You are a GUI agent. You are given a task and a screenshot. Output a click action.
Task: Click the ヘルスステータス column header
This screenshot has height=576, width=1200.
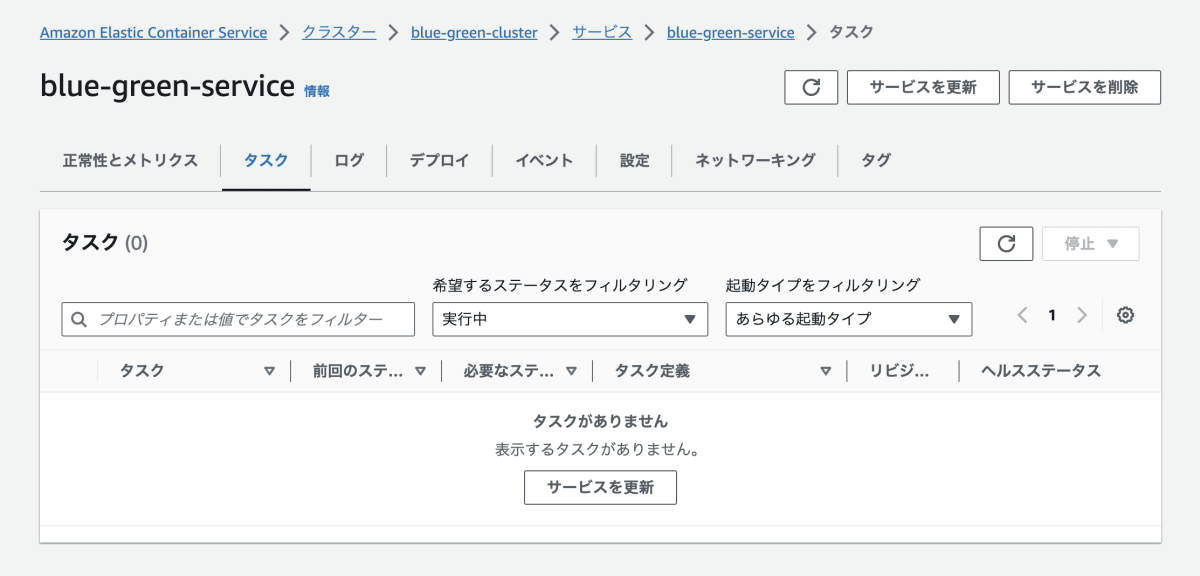[1040, 371]
